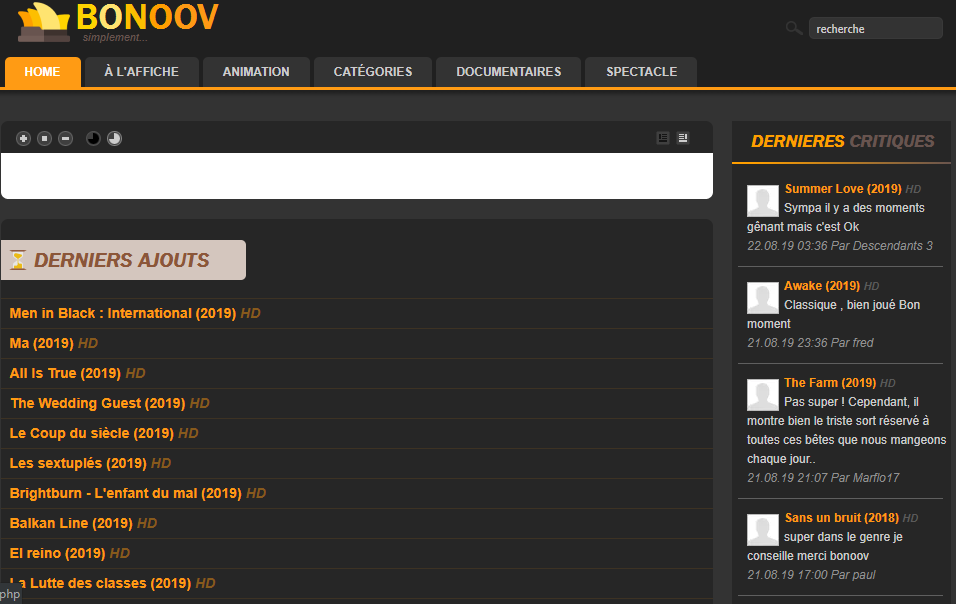Click the magnifier search icon

pos(793,28)
